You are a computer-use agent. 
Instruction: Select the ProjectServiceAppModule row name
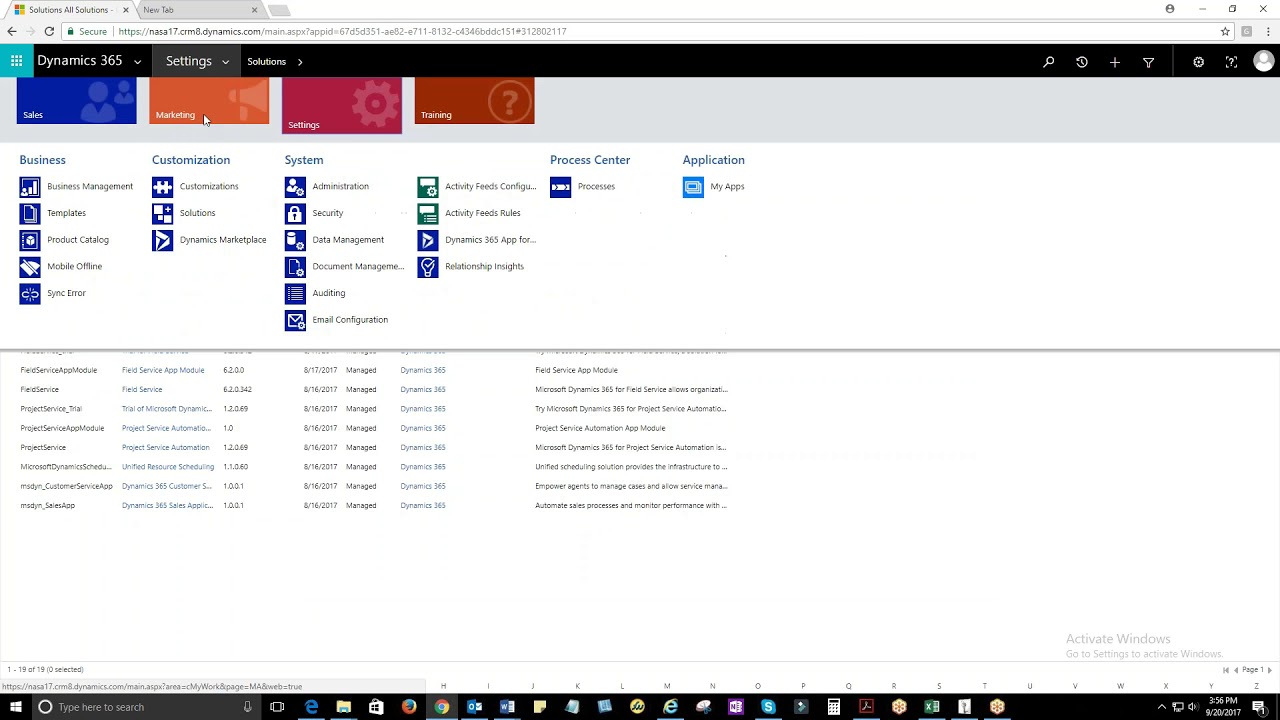pyautogui.click(x=62, y=428)
